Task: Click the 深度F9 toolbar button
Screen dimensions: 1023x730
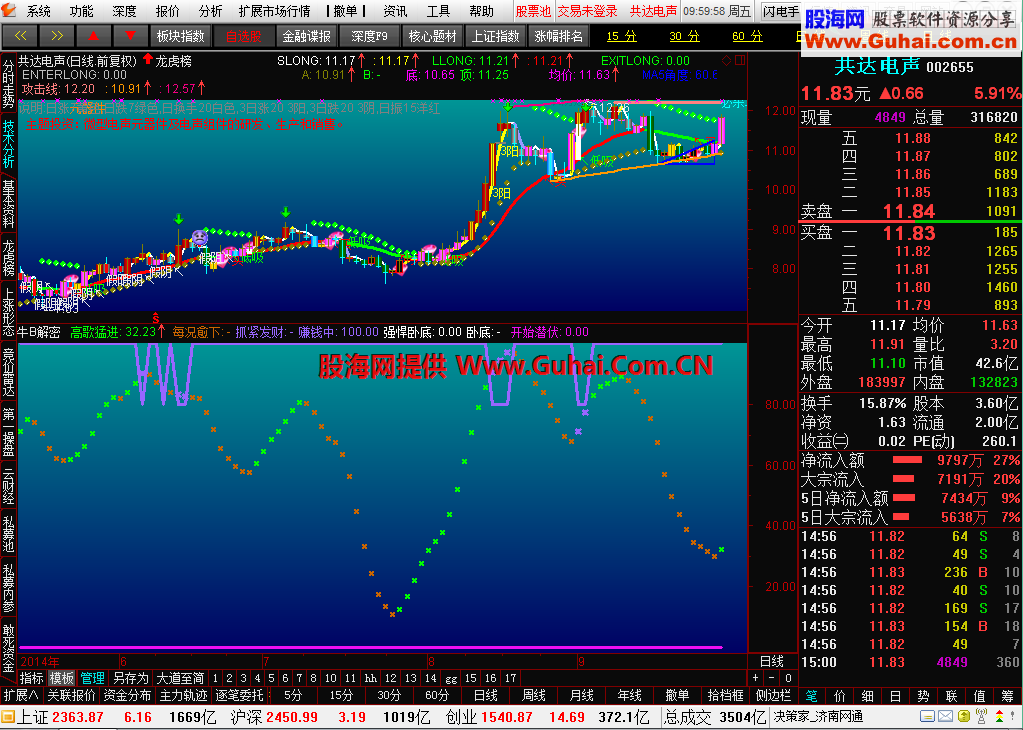Action: [x=369, y=36]
